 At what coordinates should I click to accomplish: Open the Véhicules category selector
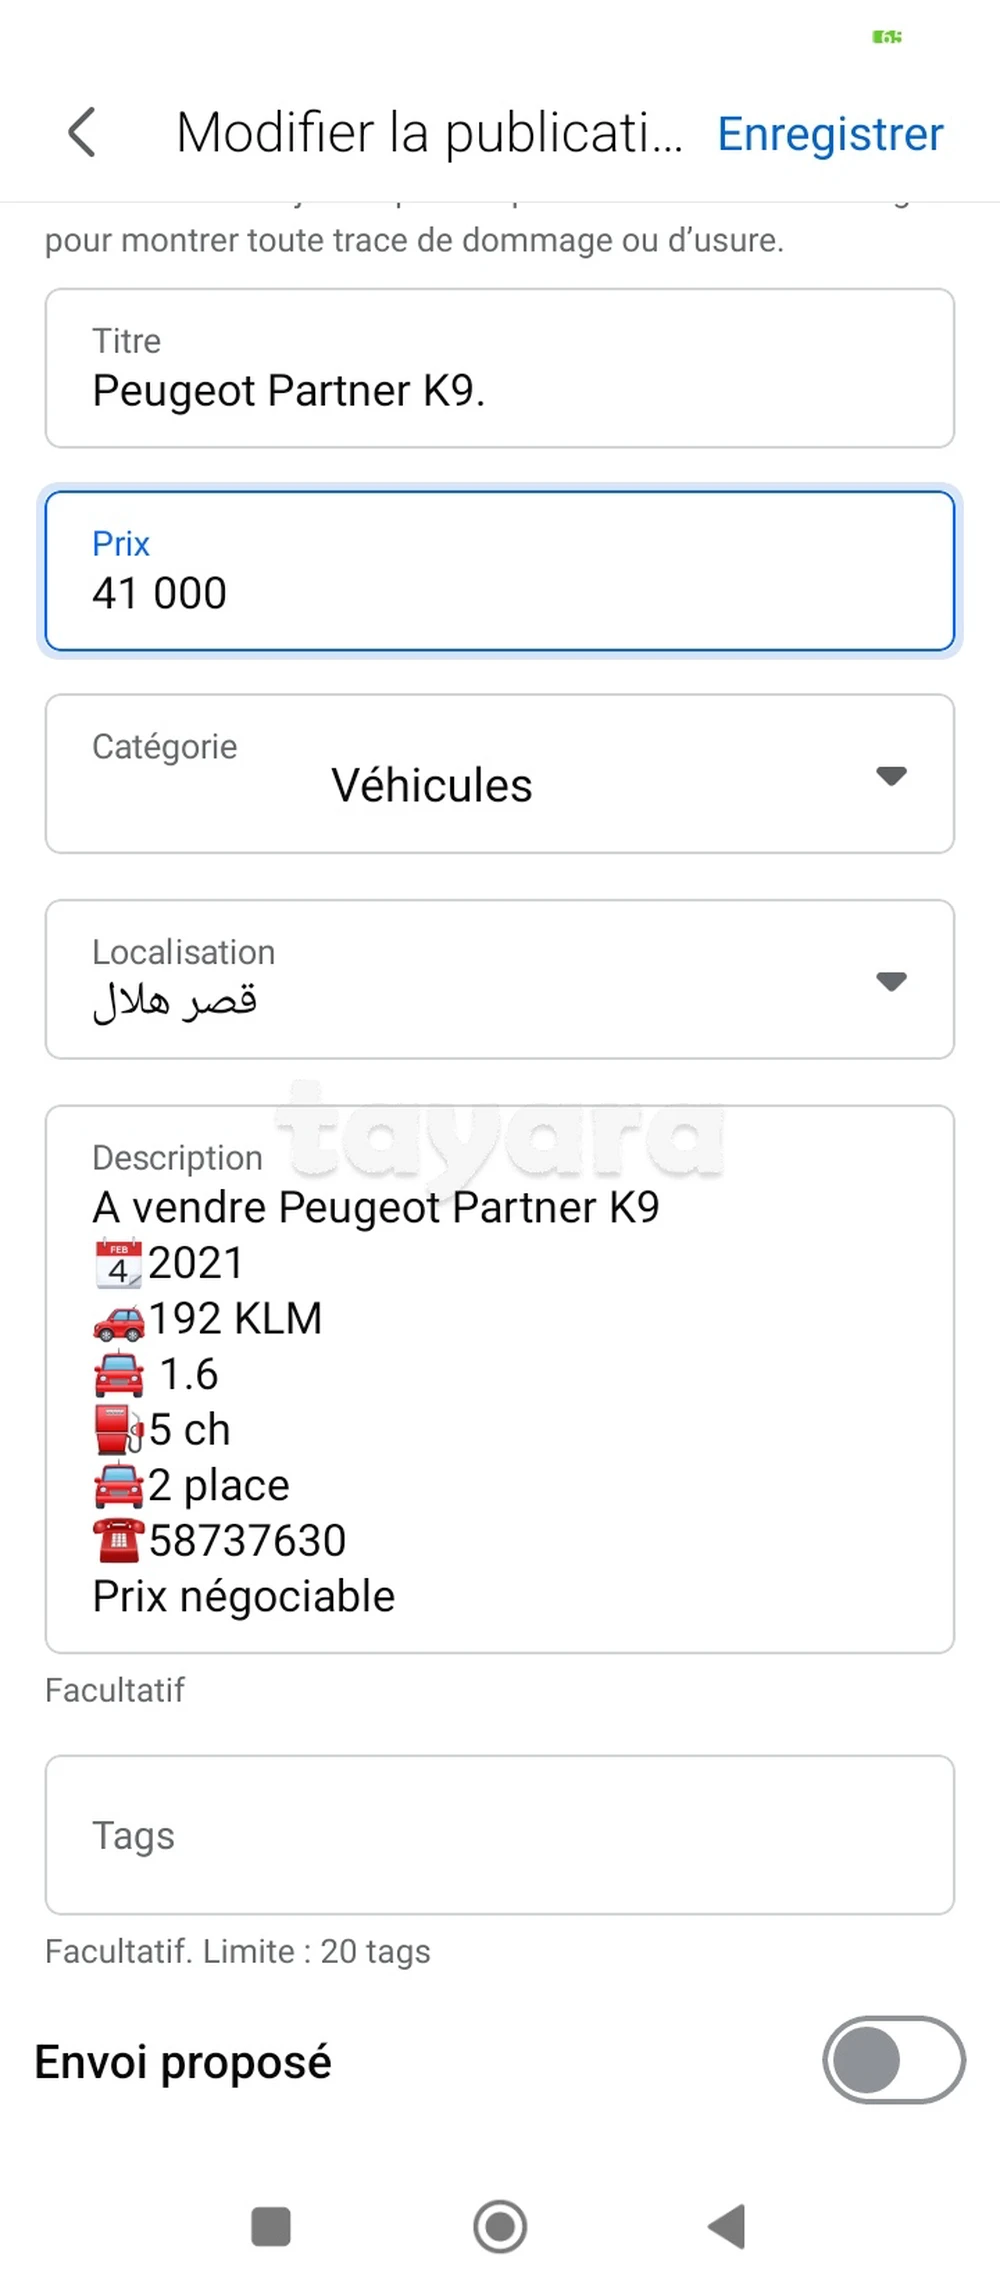(431, 784)
